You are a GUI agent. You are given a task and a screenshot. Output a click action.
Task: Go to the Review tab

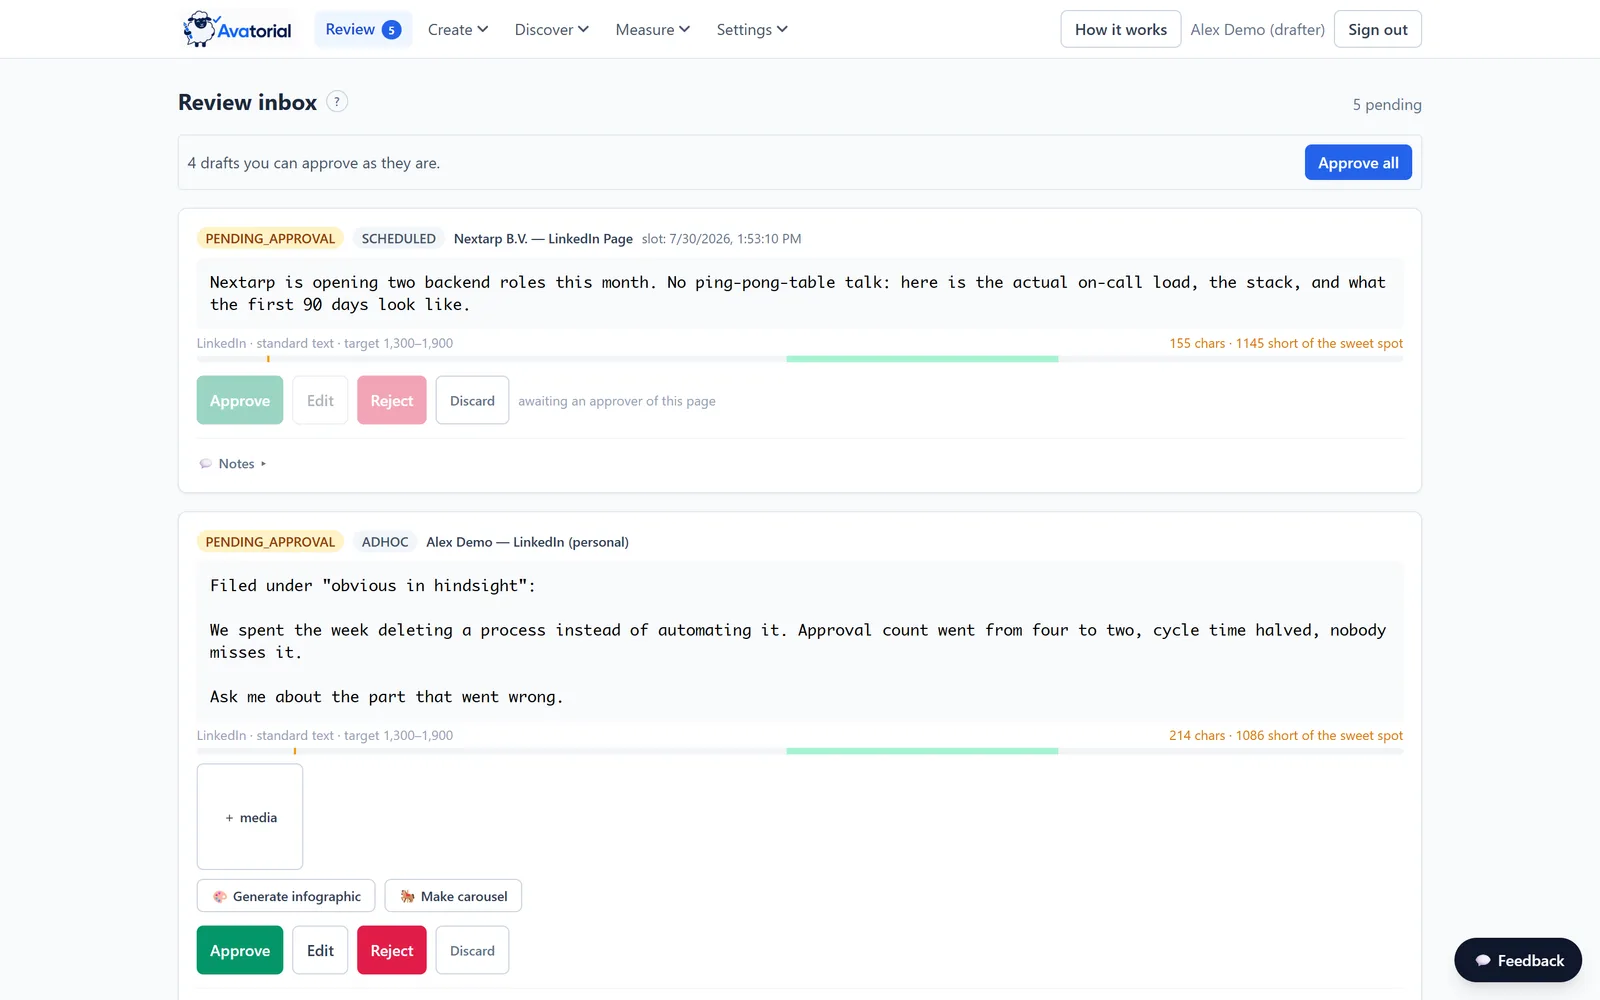tap(363, 30)
